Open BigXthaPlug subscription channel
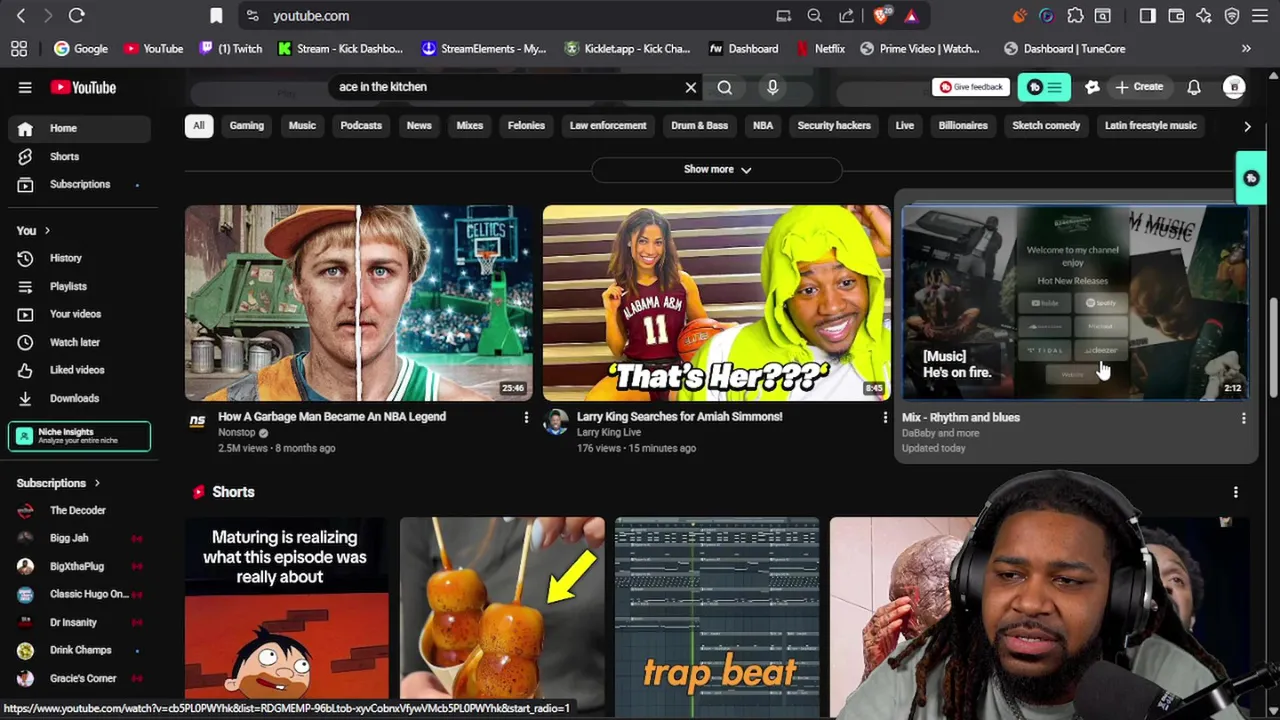This screenshot has height=720, width=1280. [79, 566]
